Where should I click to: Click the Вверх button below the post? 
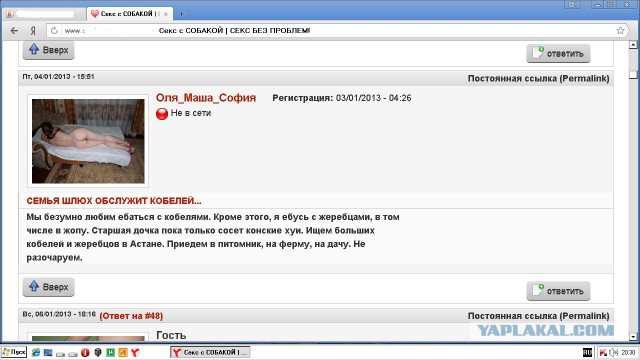tap(49, 287)
